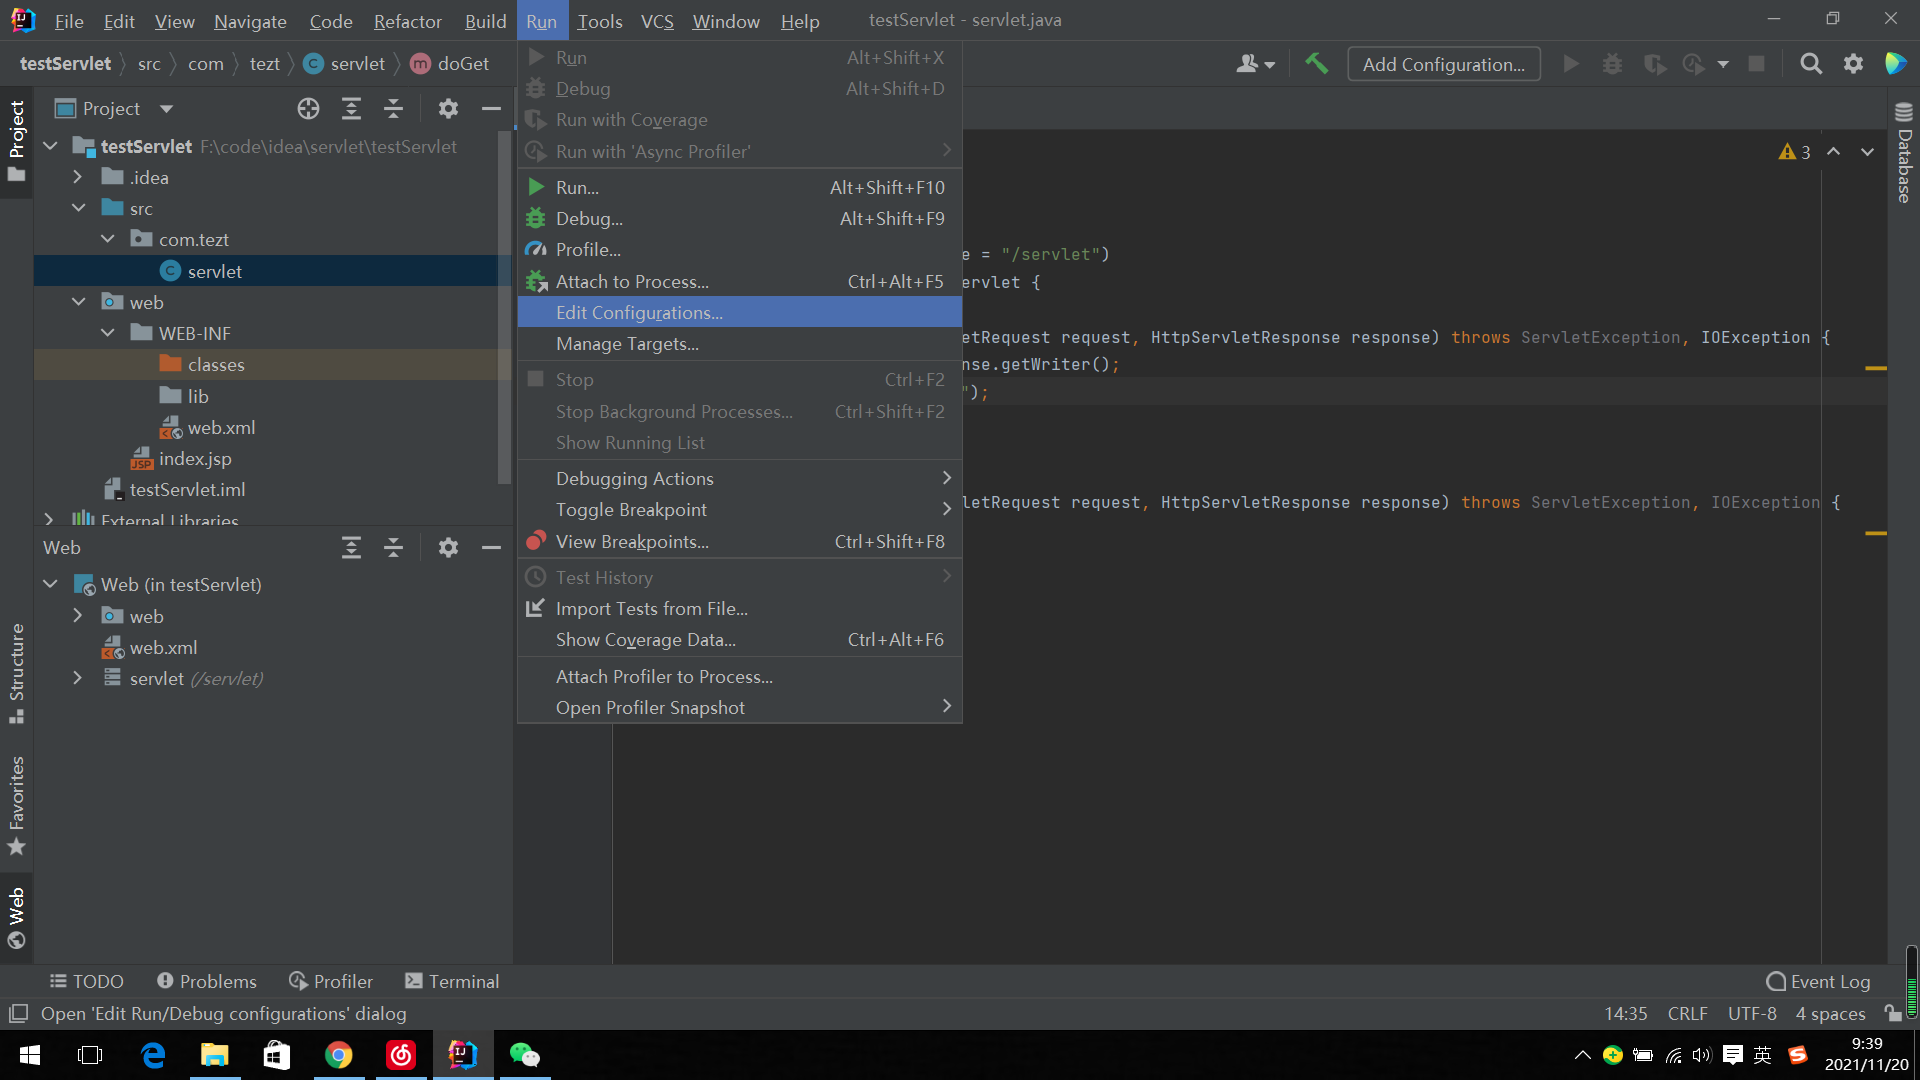Select opened file locate icon in Project panel
This screenshot has width=1920, height=1080.
tap(308, 109)
